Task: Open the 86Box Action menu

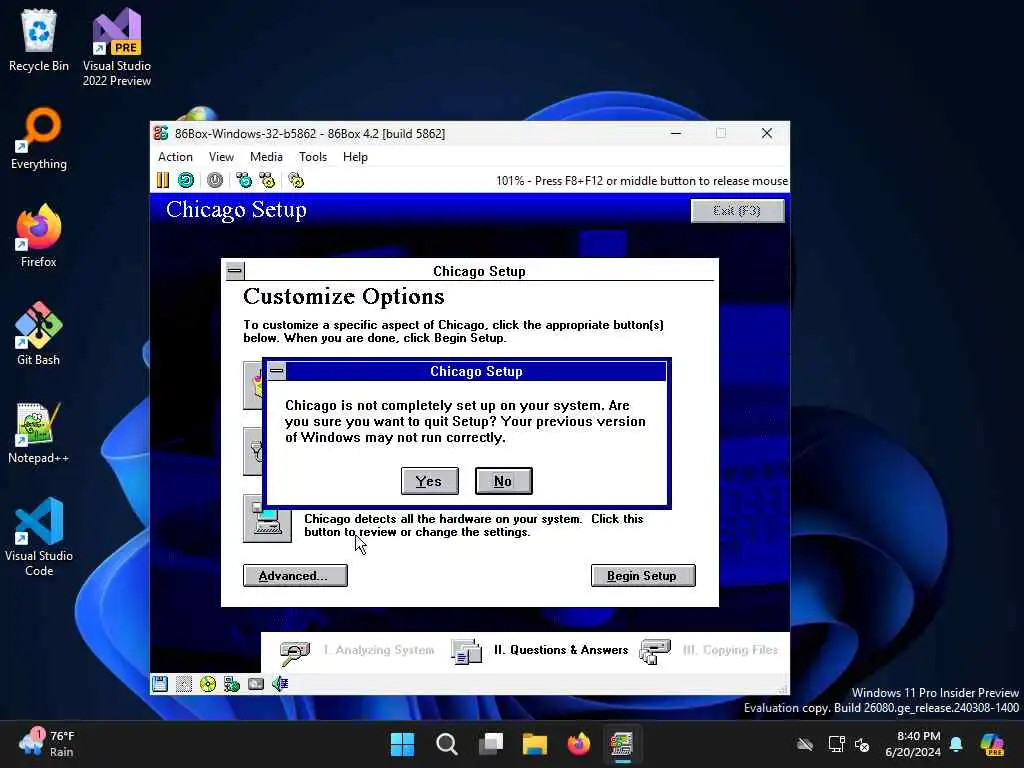Action: click(176, 157)
